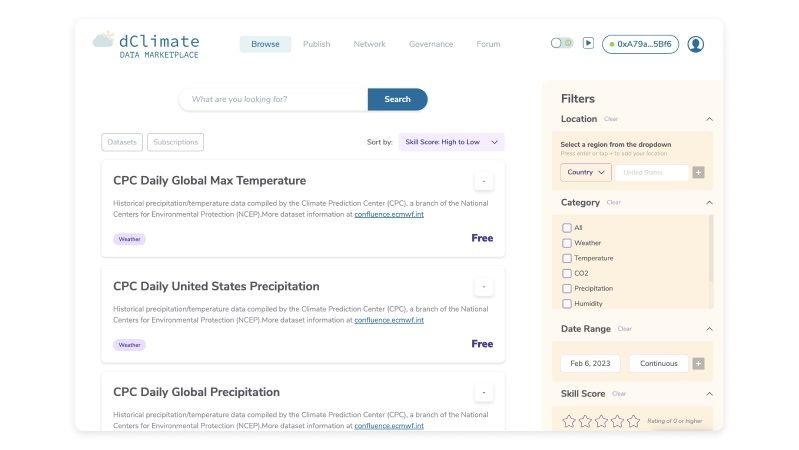Click the United States location input field

652,172
